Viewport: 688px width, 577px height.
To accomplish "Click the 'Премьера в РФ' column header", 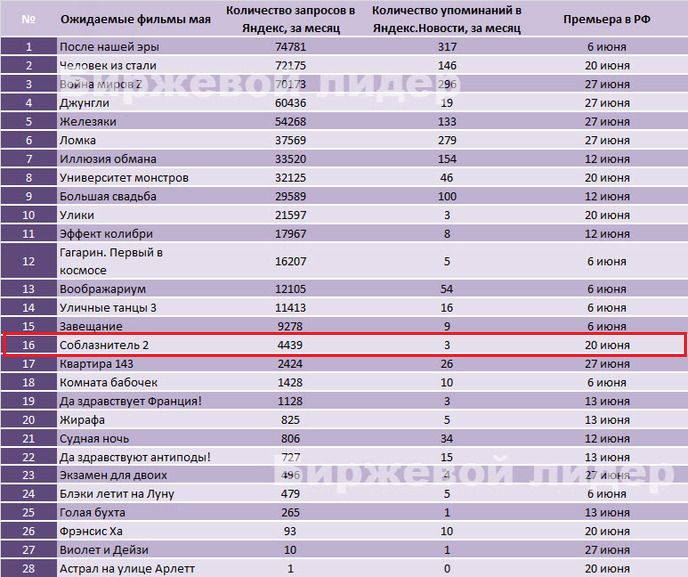I will 607,19.
